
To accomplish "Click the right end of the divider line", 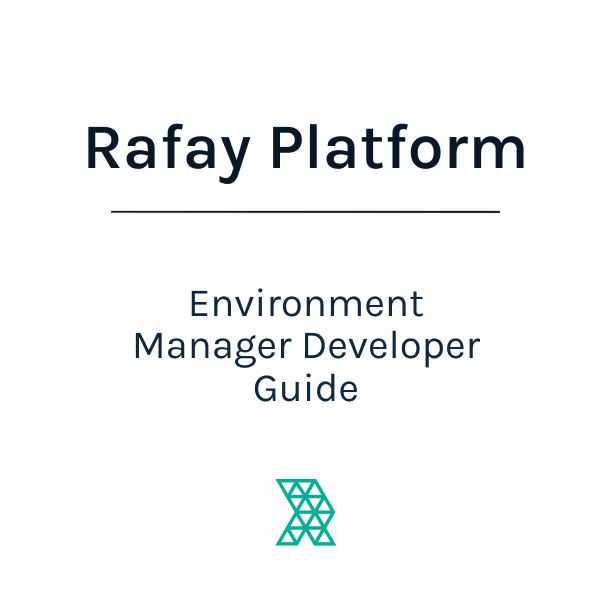I will 497,212.
